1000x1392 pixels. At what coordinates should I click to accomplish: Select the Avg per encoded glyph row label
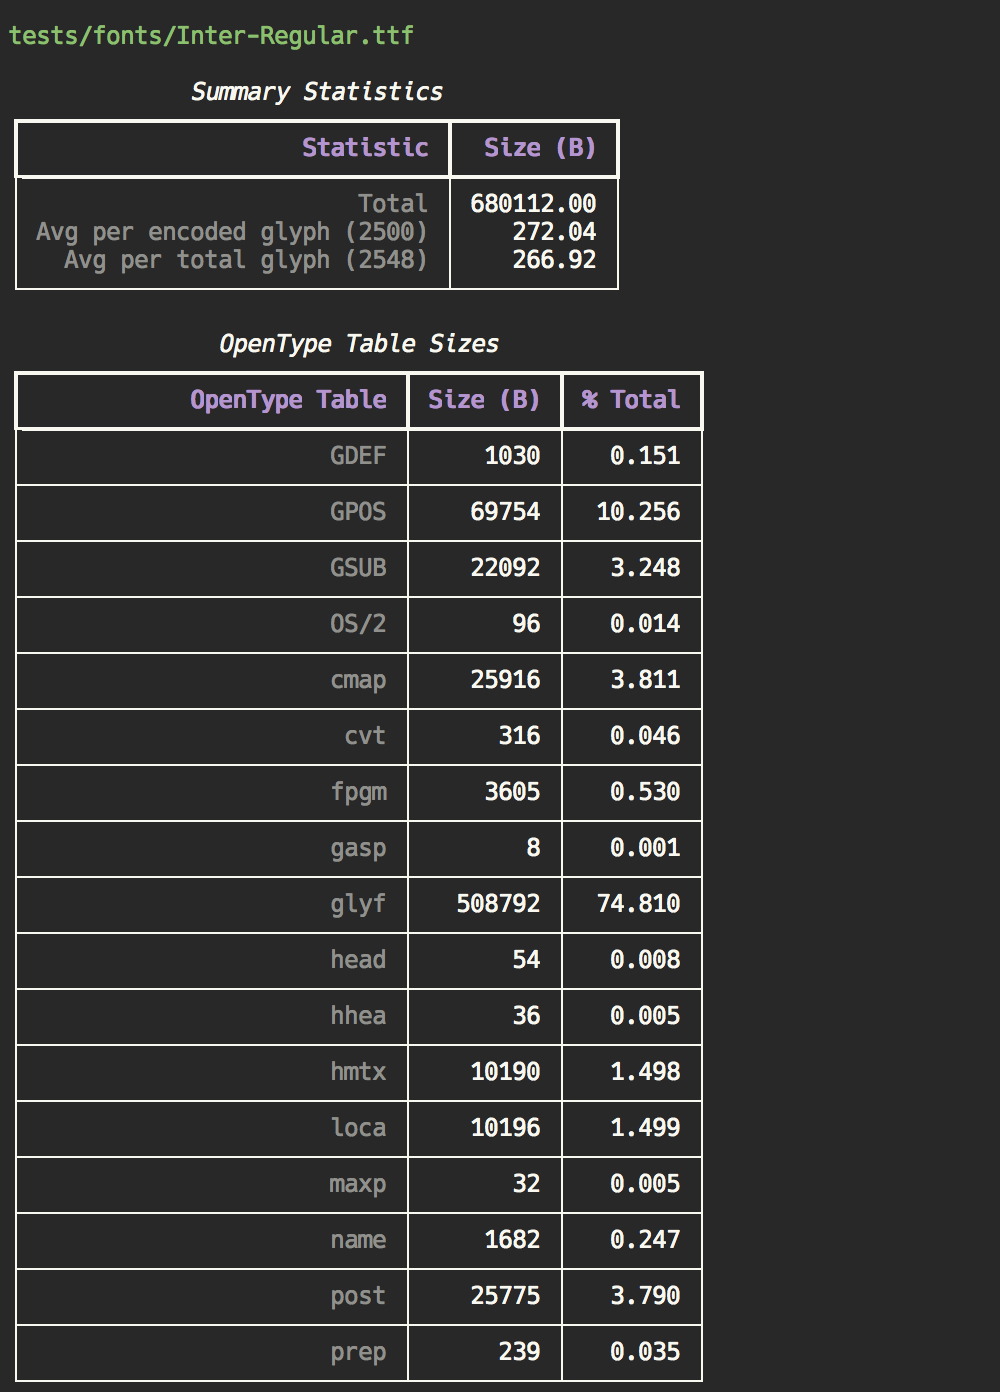click(x=232, y=232)
